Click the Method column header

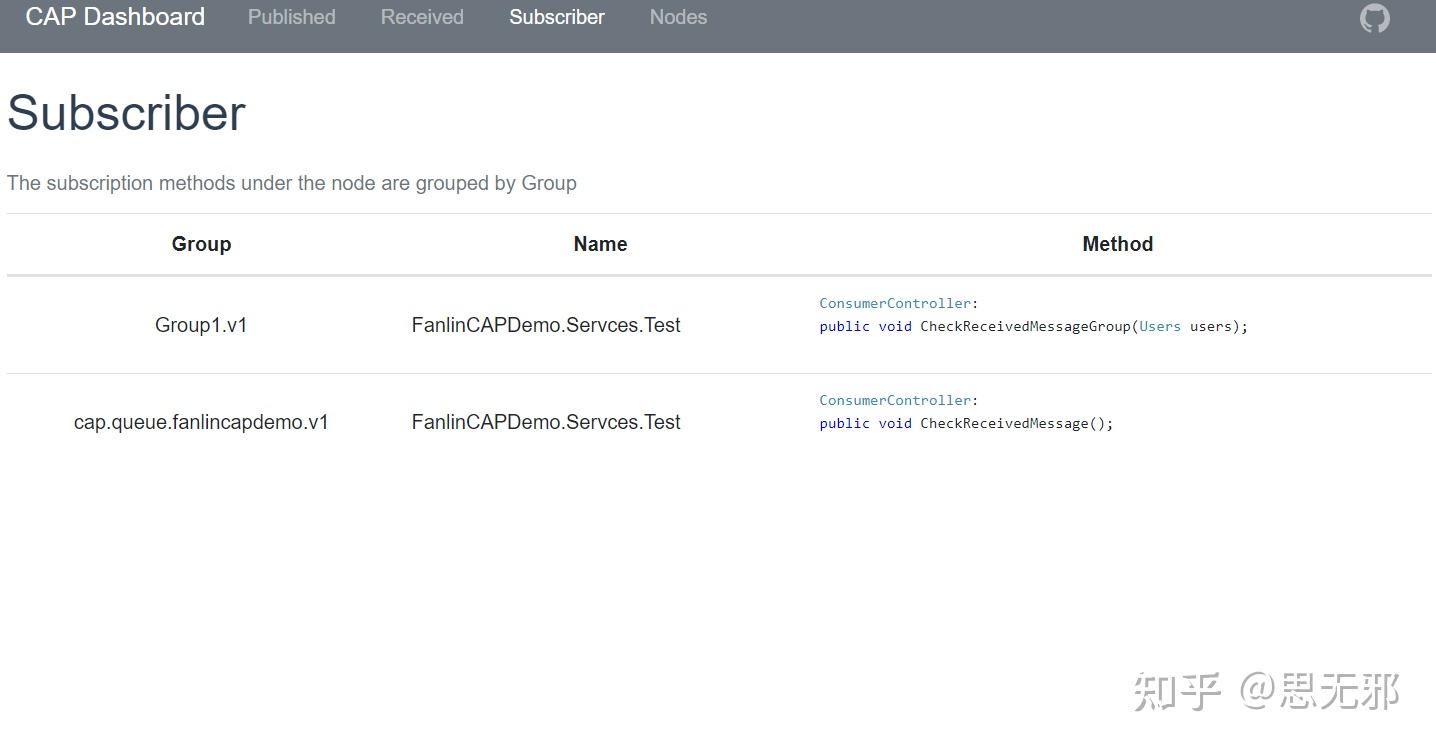[x=1117, y=244]
